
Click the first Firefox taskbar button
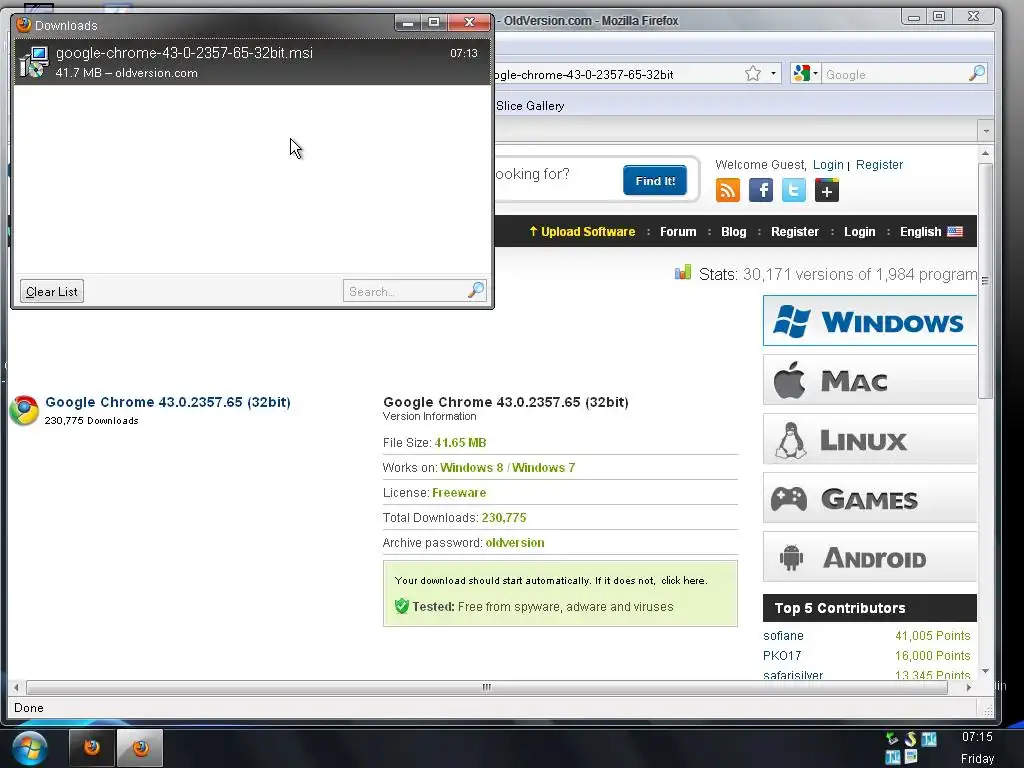tap(91, 748)
